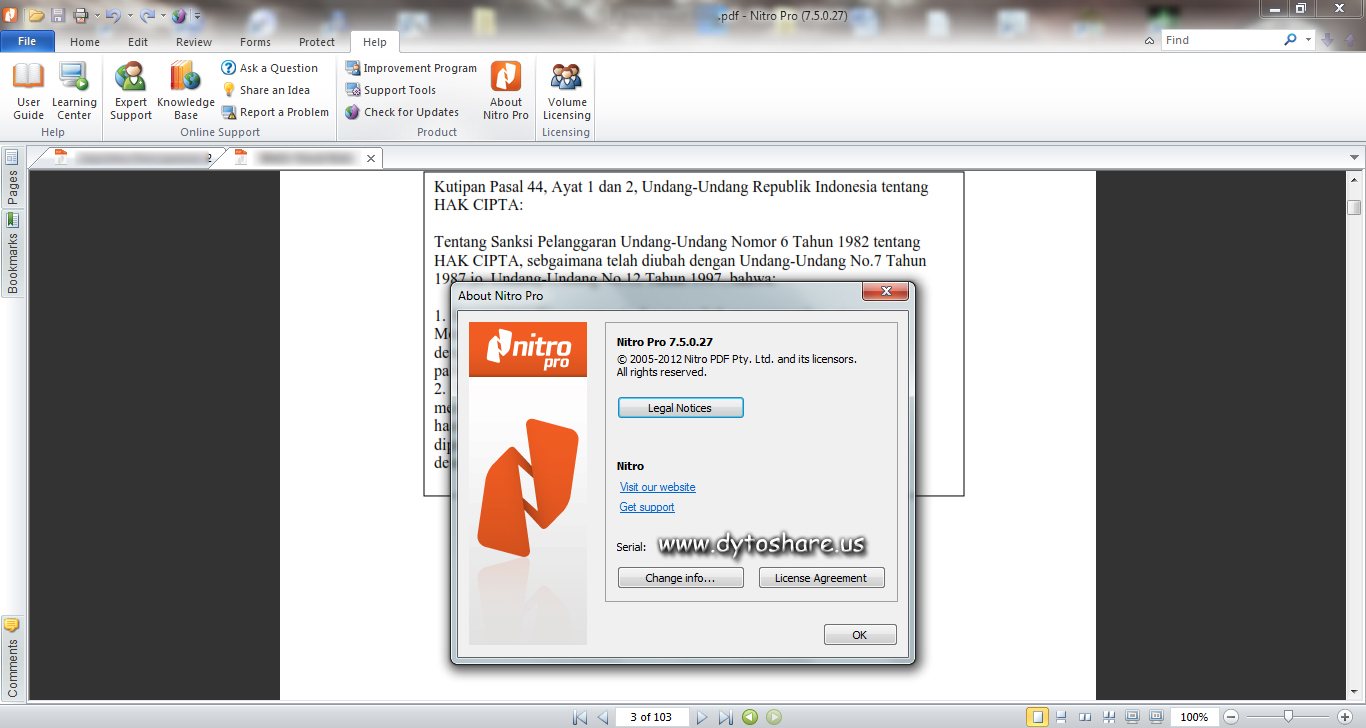Go to the last page

point(726,717)
